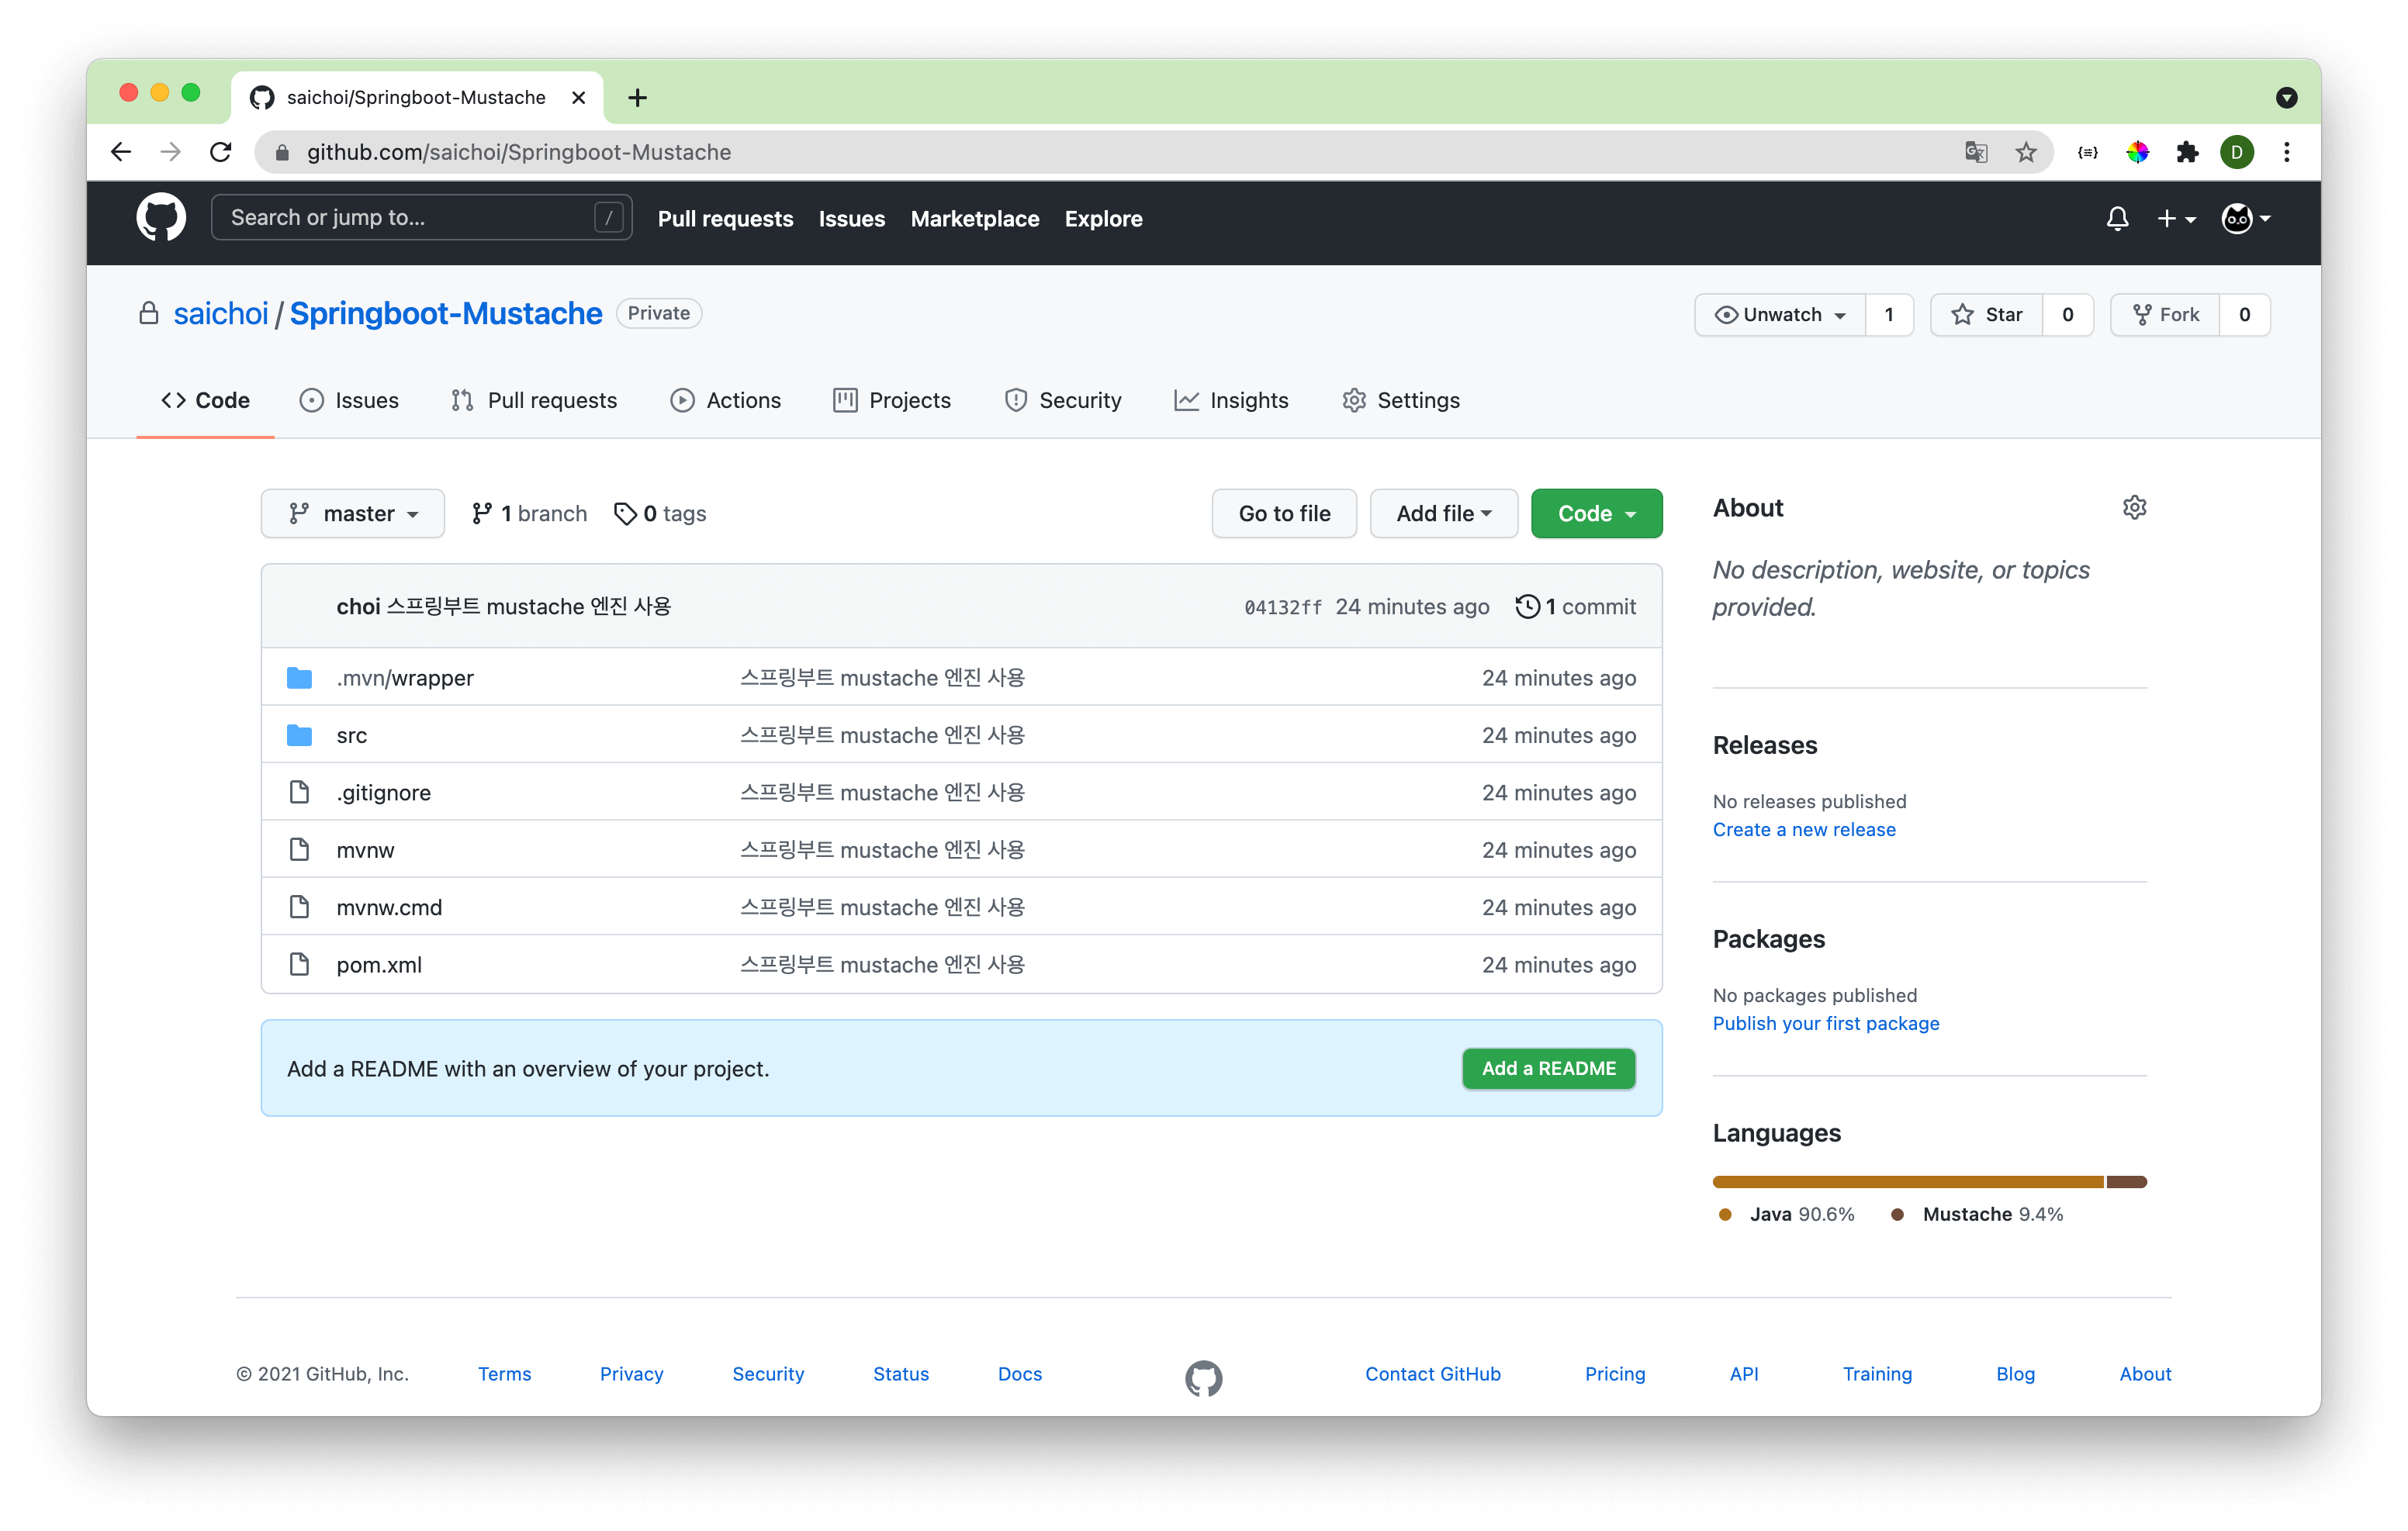Click the GitHub logo in the footer

click(1203, 1378)
